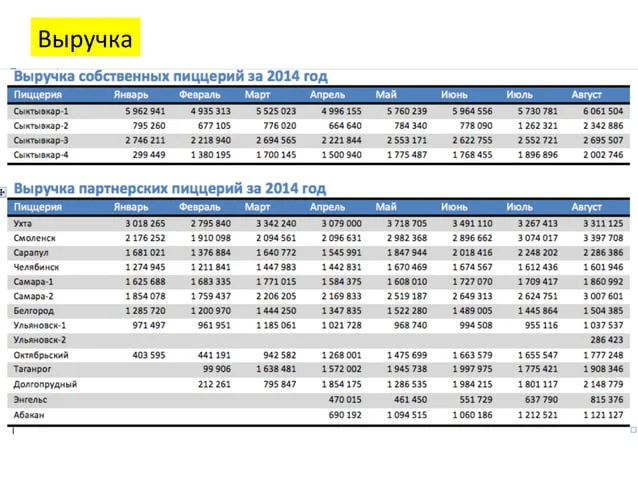Click cell value '286 423'
638x478 pixels.
pos(607,340)
